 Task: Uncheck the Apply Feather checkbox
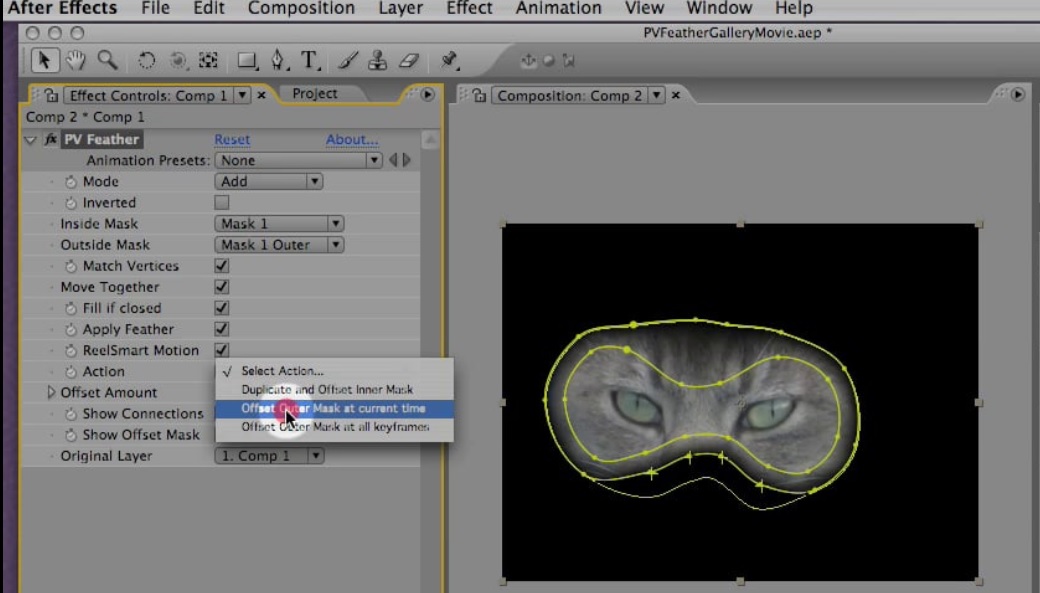[x=222, y=329]
